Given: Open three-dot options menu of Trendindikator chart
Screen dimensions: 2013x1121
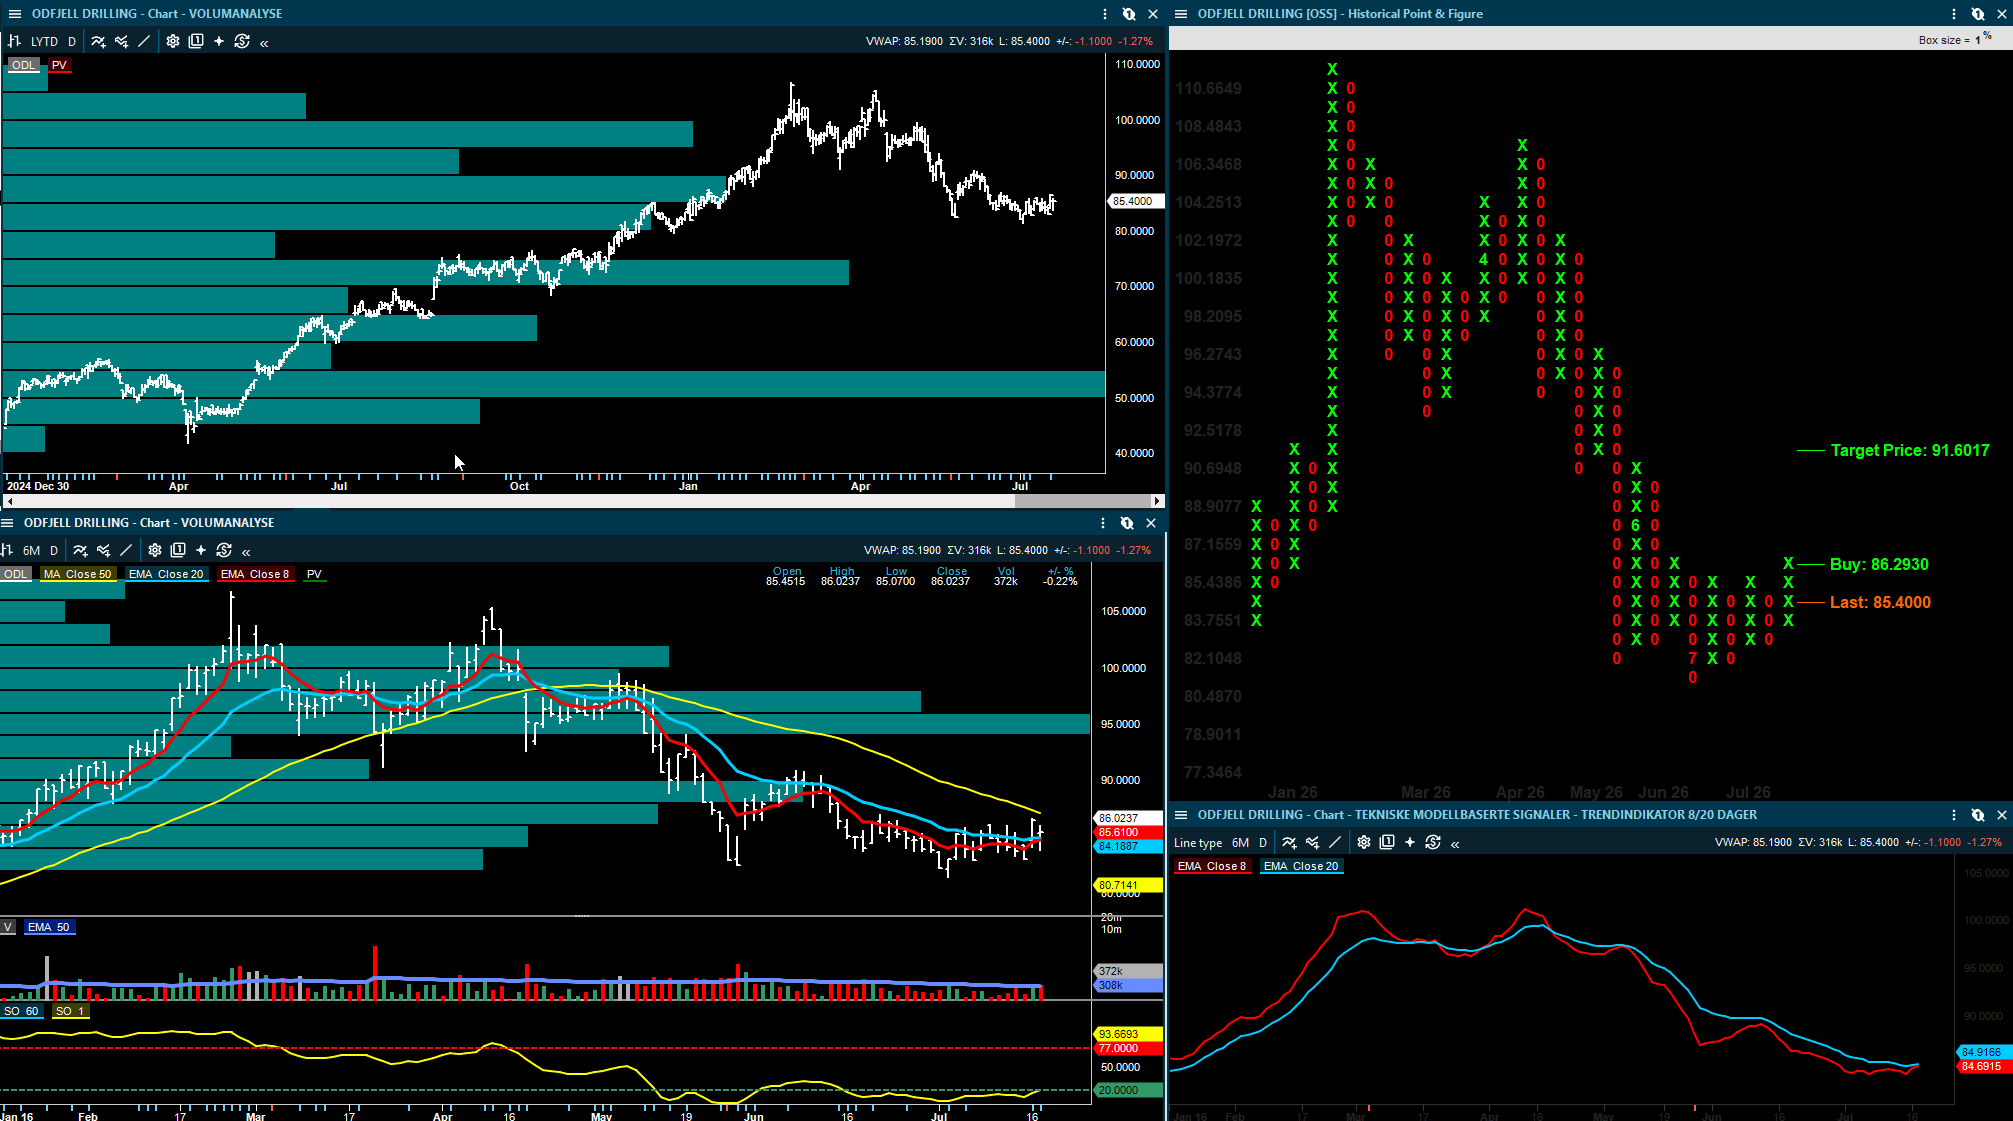Looking at the screenshot, I should point(1954,815).
